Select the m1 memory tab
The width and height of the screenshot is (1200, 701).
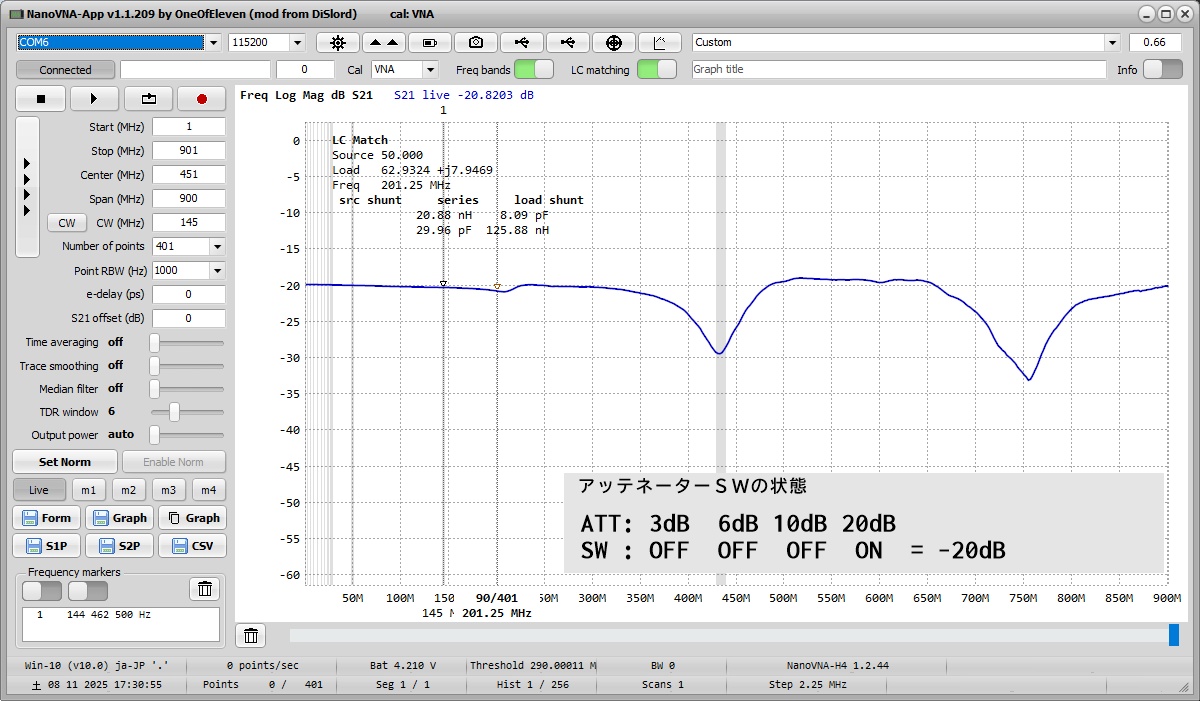pos(89,490)
